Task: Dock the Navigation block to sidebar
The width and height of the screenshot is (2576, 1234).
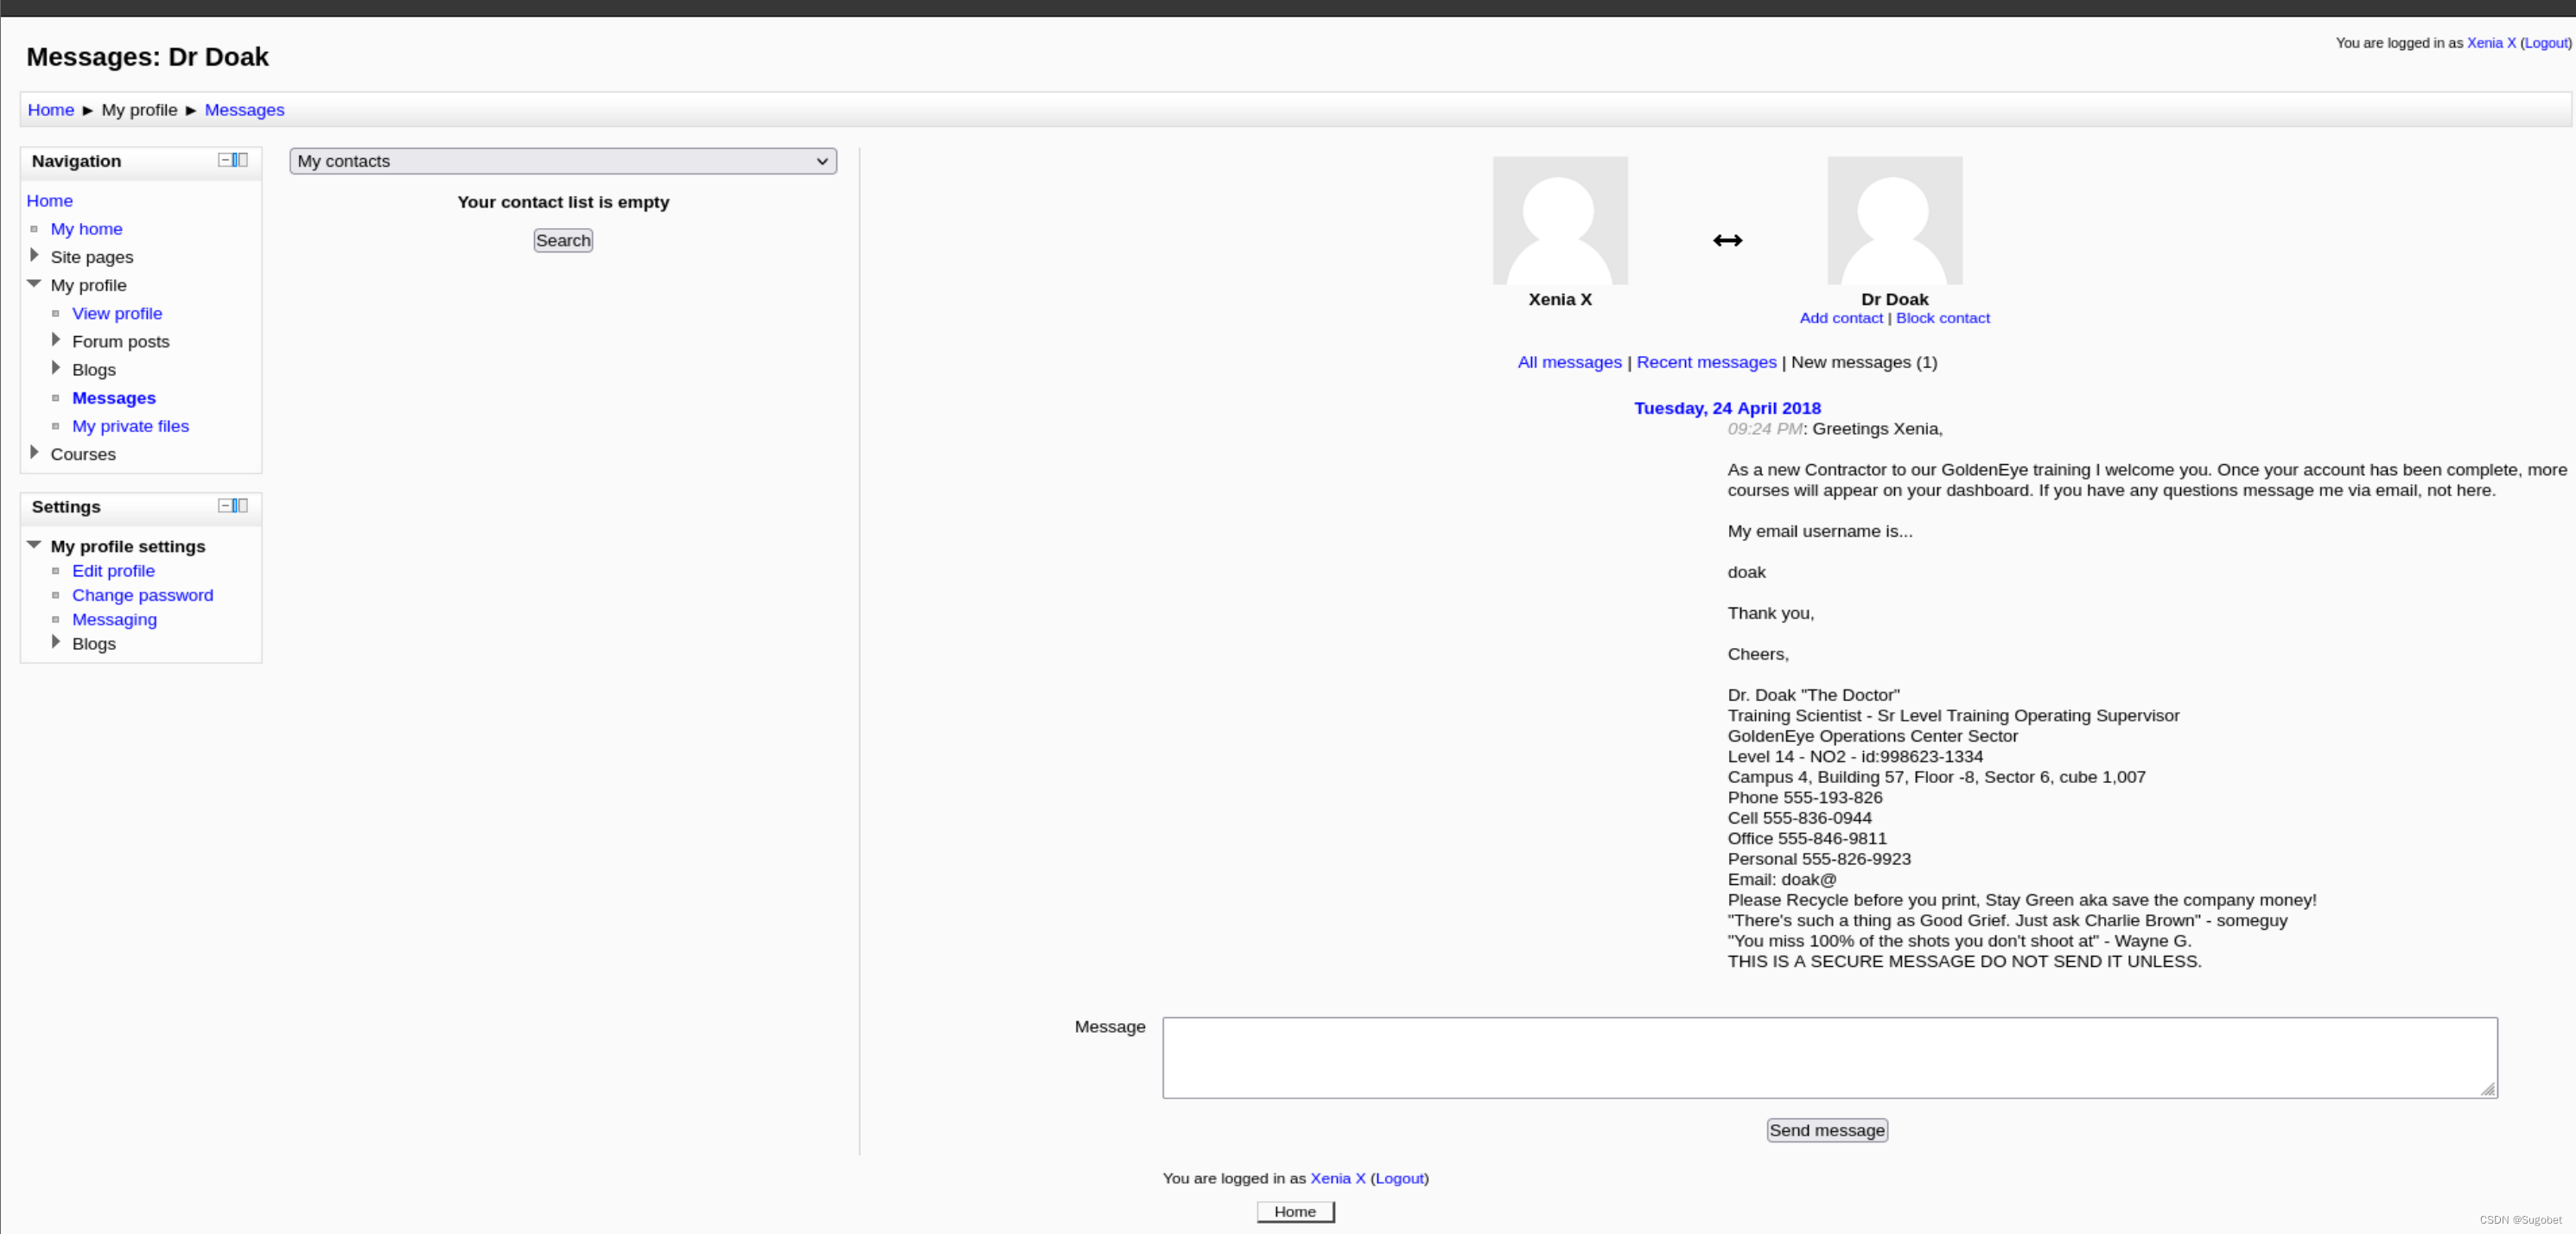Action: click(240, 160)
